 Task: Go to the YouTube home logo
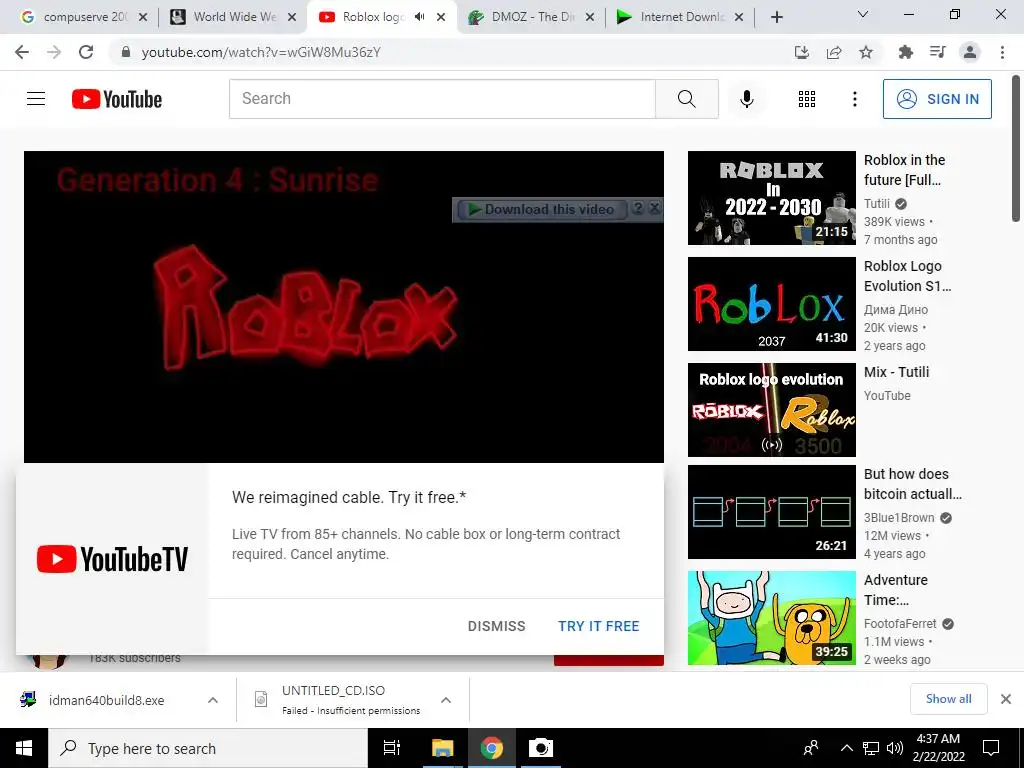click(x=117, y=99)
